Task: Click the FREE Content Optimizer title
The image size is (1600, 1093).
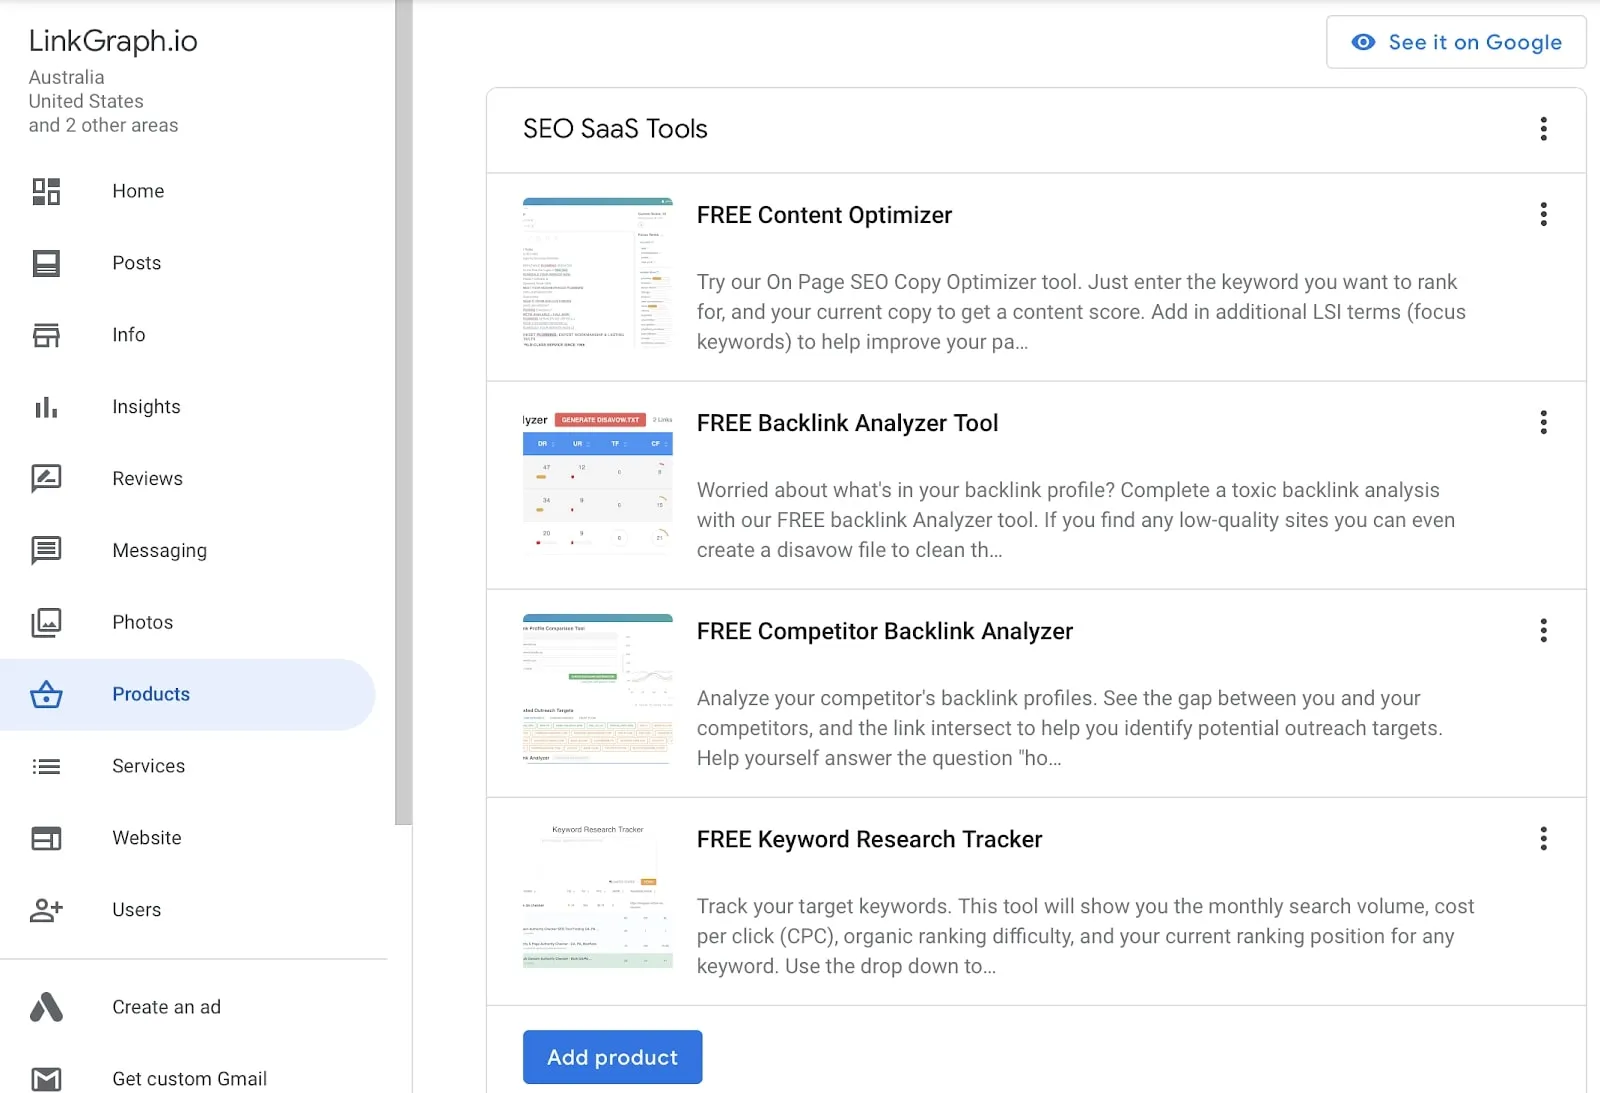Action: pos(824,215)
